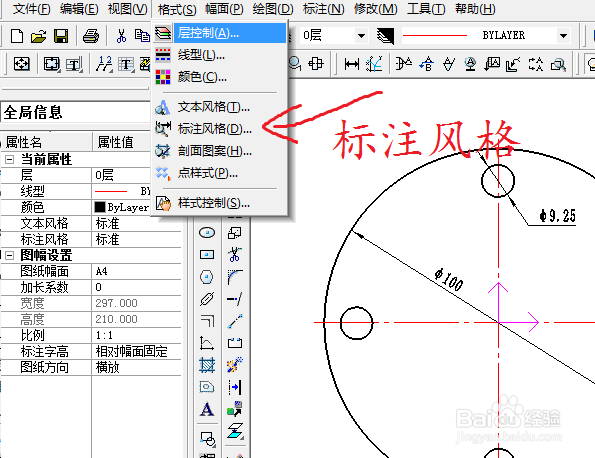
Task: Open the 视图(V) menu
Action: (128, 9)
